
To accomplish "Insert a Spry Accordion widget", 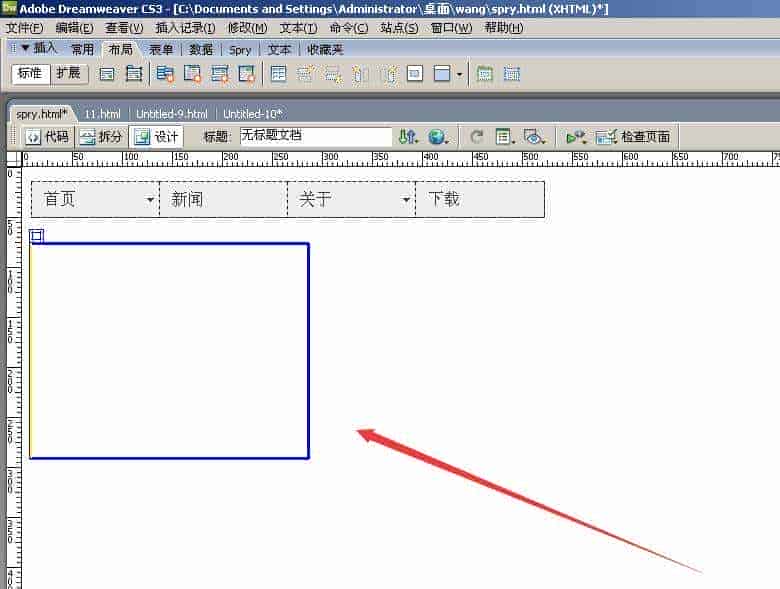I will click(x=219, y=74).
